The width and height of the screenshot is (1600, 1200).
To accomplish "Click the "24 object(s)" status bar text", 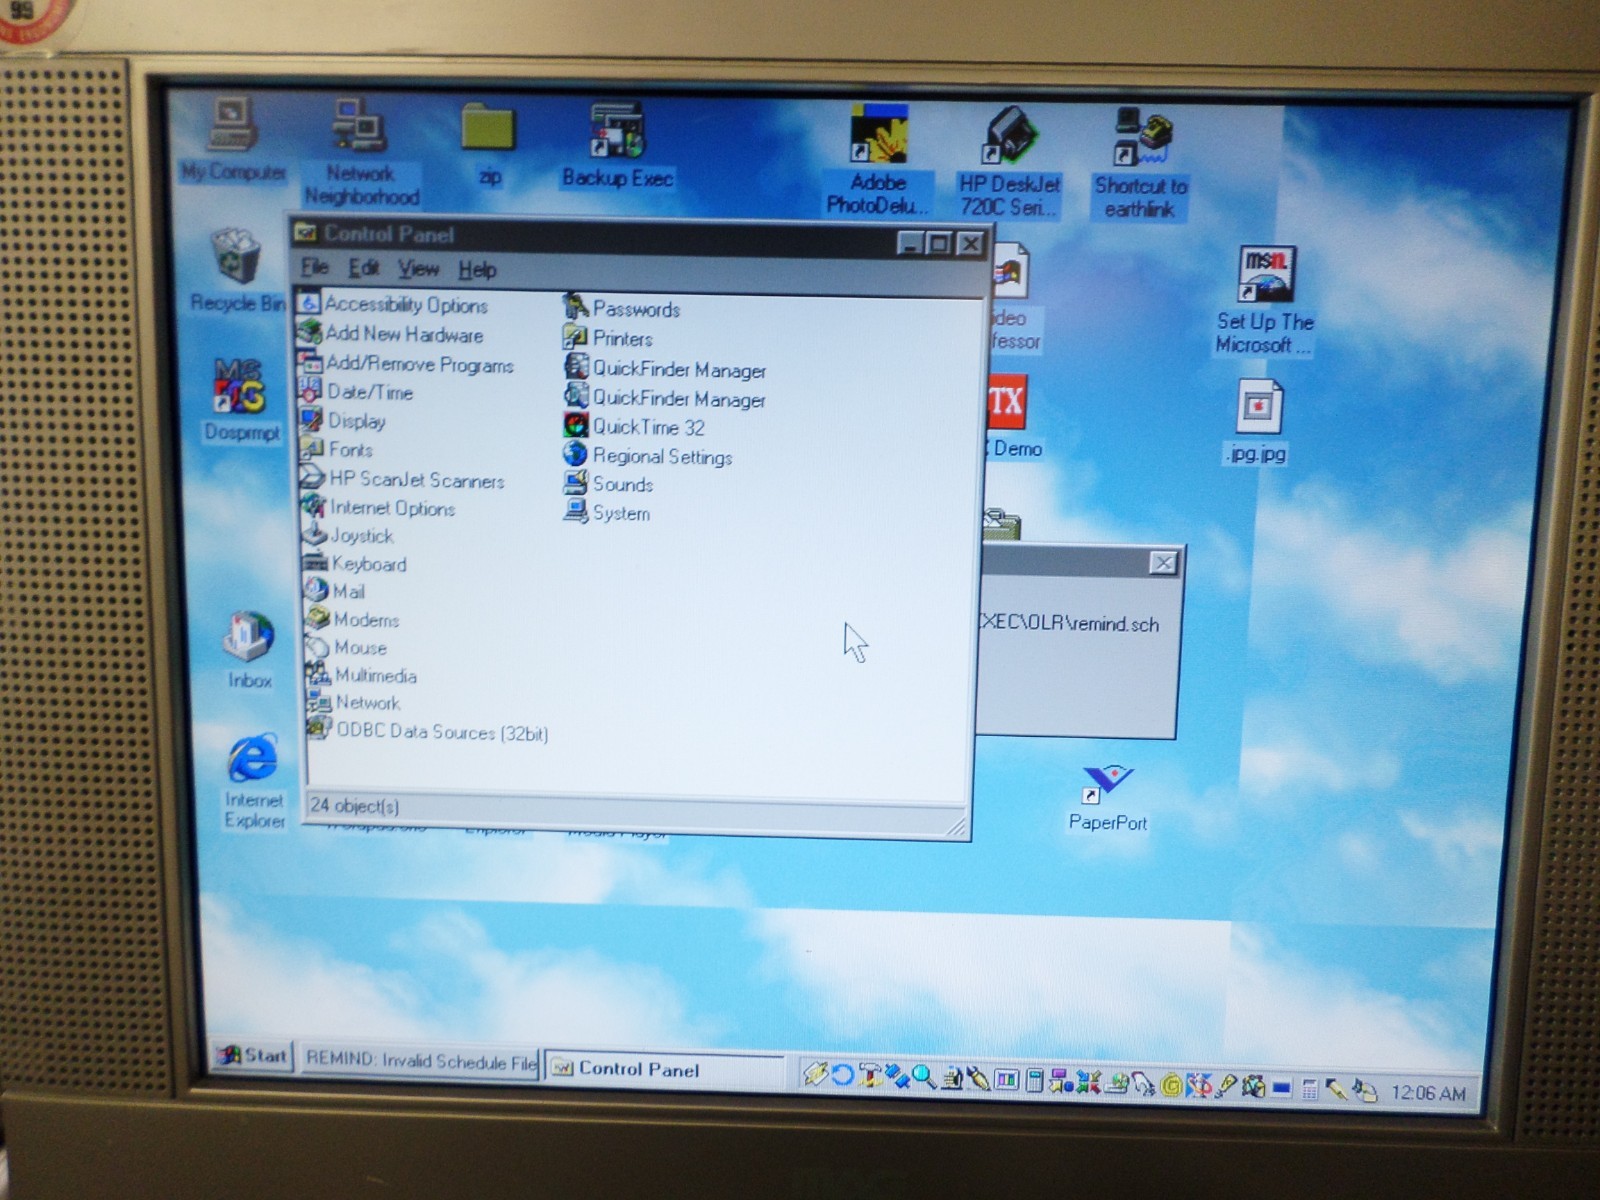I will 355,805.
